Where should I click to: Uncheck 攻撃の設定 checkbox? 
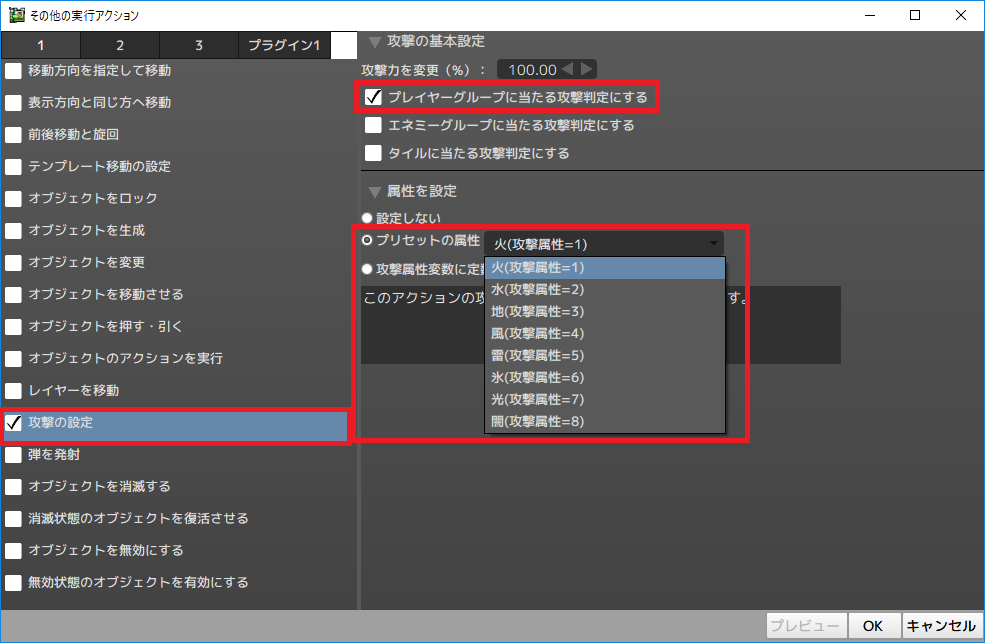[13, 423]
